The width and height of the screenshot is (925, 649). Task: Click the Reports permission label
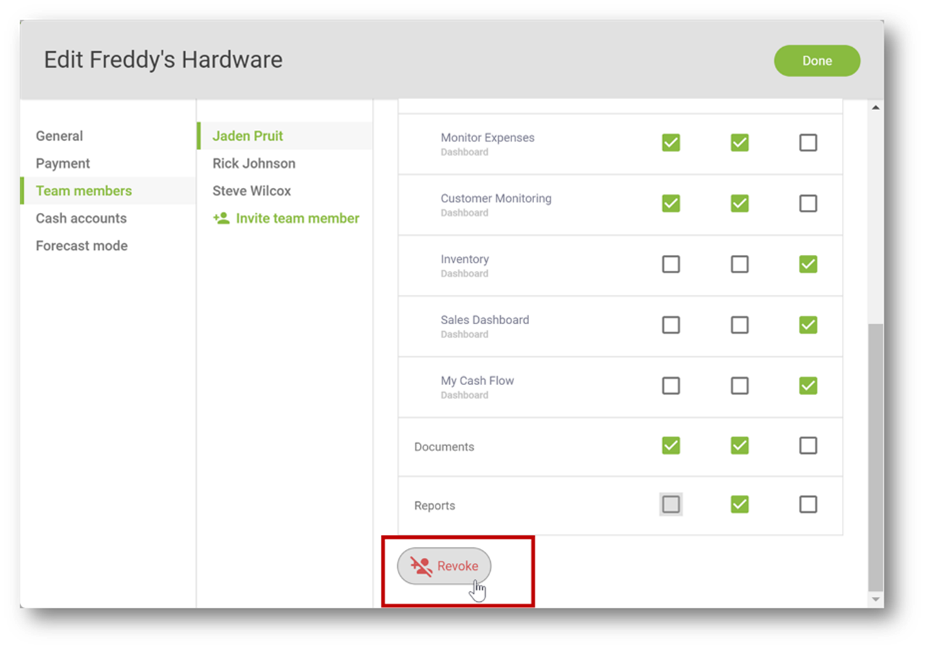point(434,506)
